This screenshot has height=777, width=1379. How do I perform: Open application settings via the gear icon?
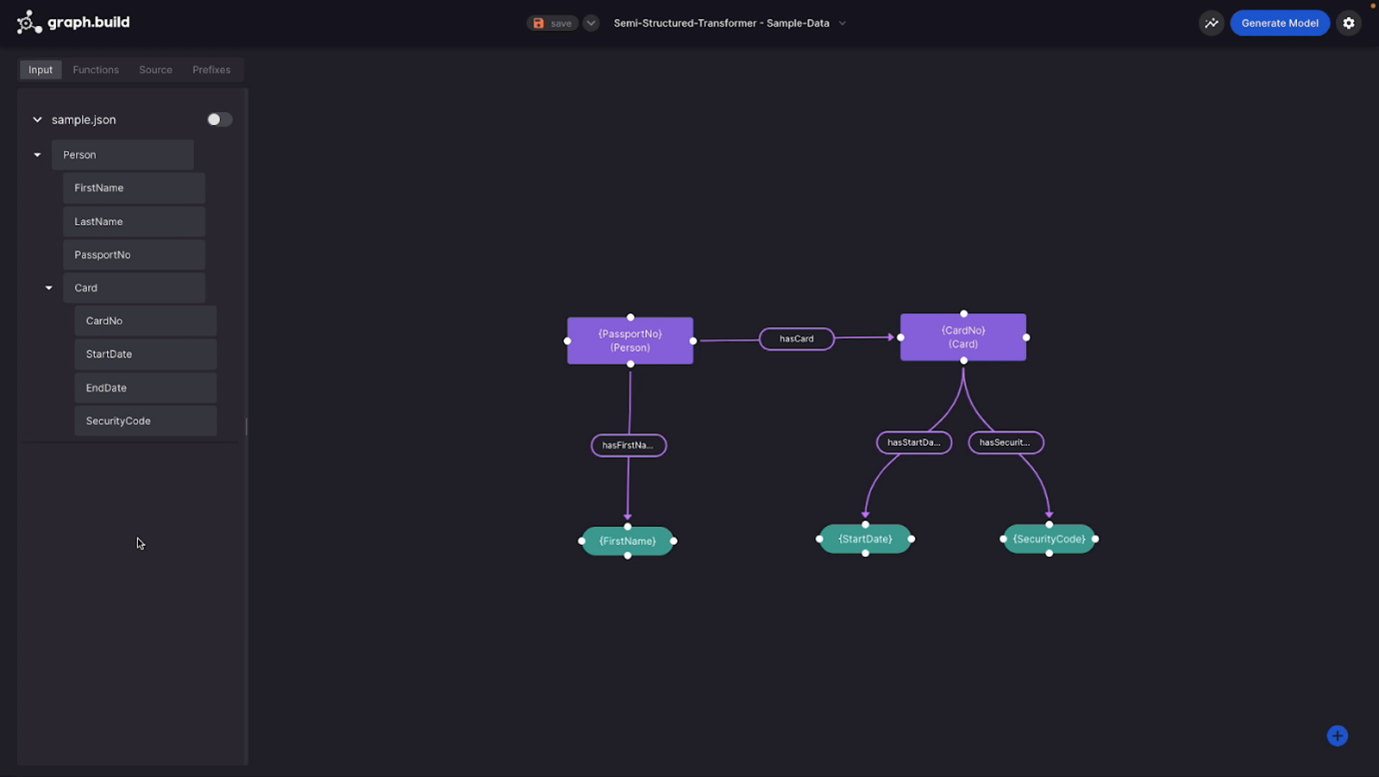[x=1348, y=22]
